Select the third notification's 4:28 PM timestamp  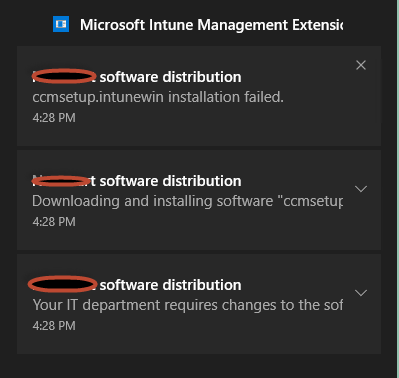coord(54,326)
